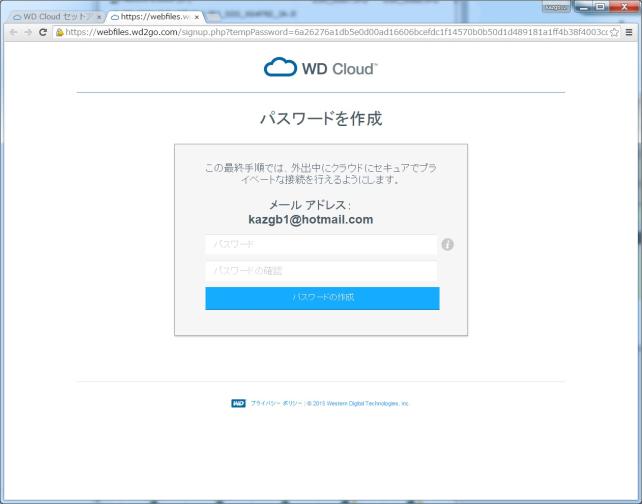Click the パスワードを作成 heading
The width and height of the screenshot is (642, 504).
click(321, 118)
